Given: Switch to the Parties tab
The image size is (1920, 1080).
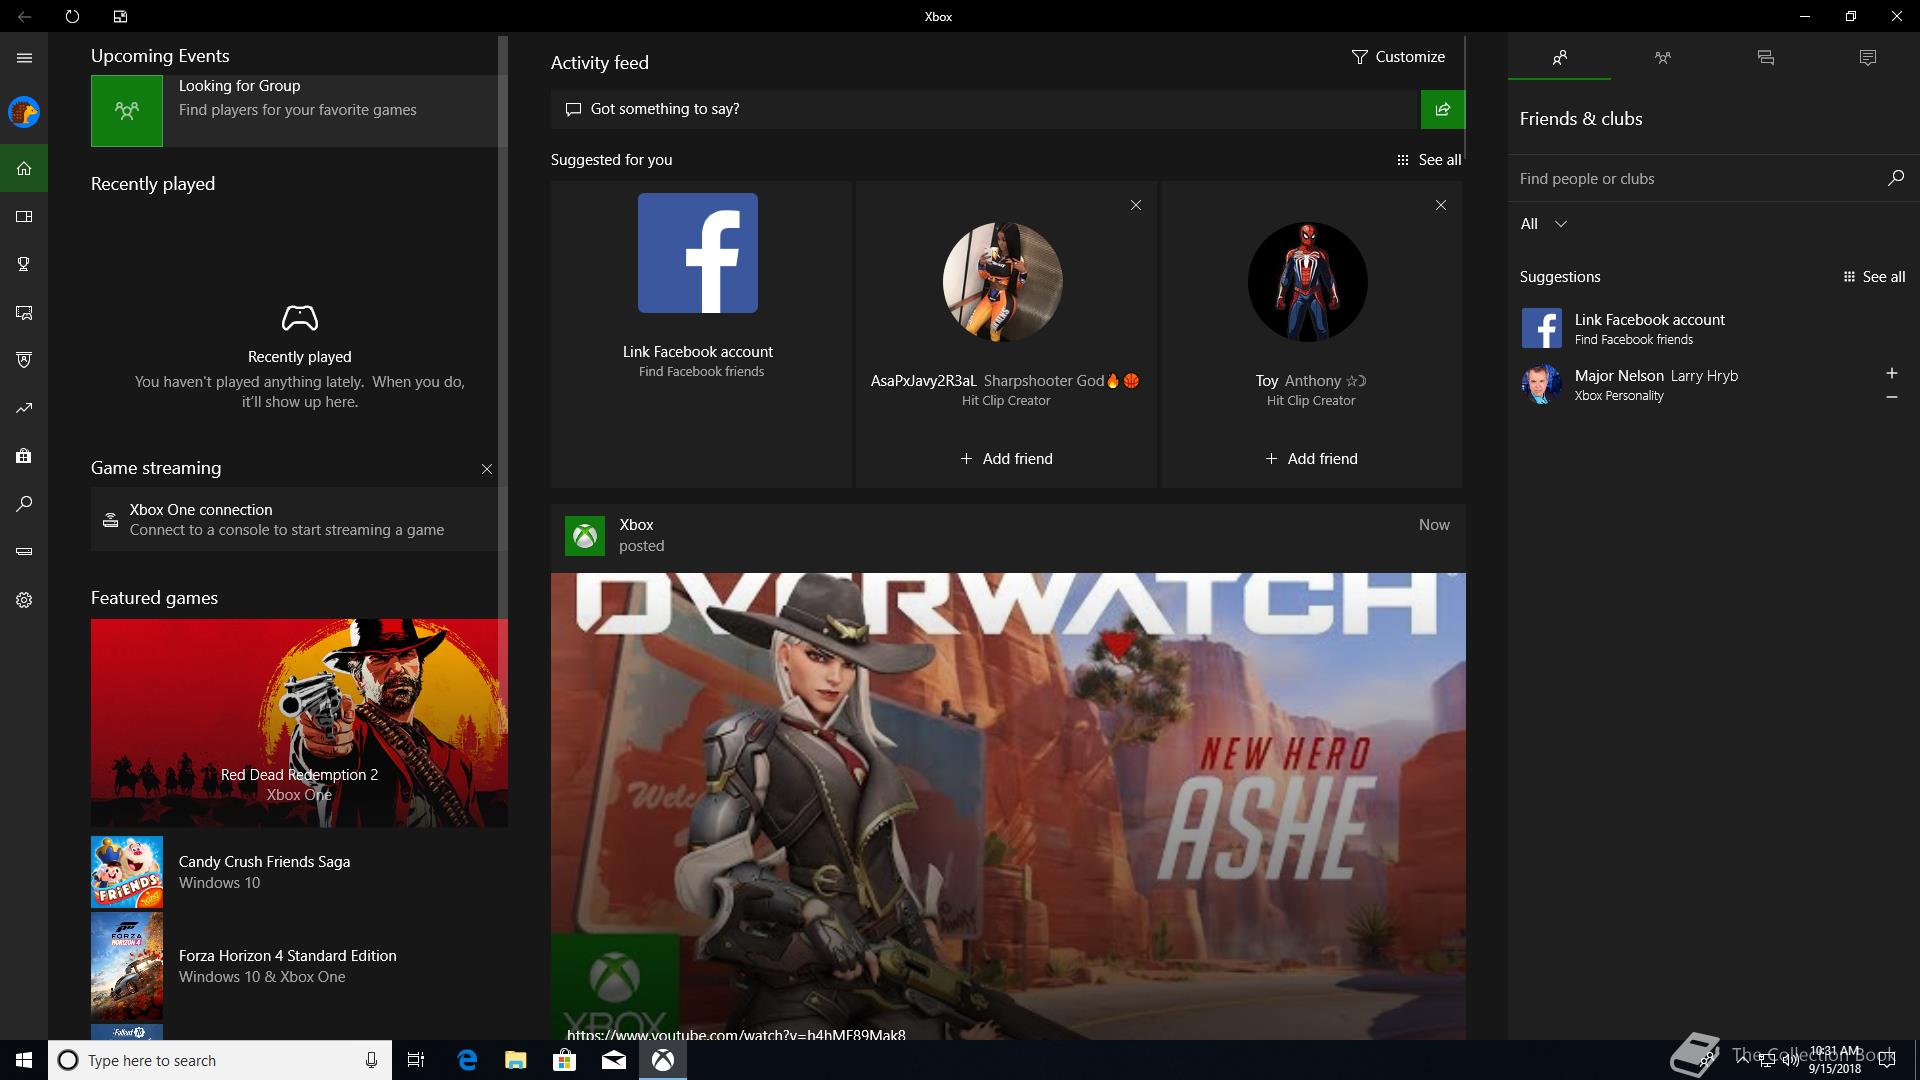Looking at the screenshot, I should [x=1662, y=58].
